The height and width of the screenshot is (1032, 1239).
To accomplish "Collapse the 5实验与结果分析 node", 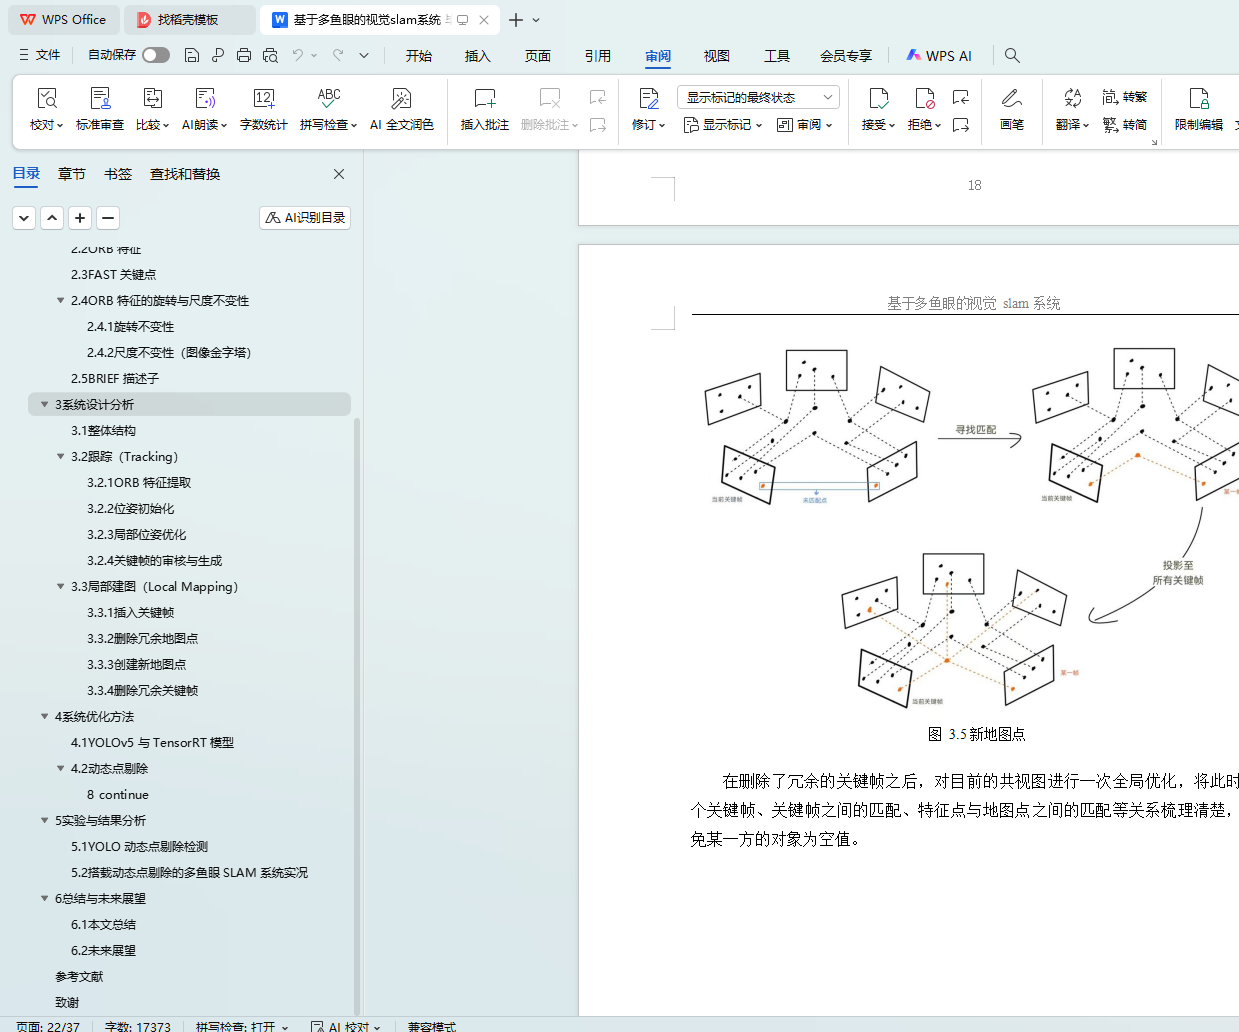I will [x=44, y=820].
